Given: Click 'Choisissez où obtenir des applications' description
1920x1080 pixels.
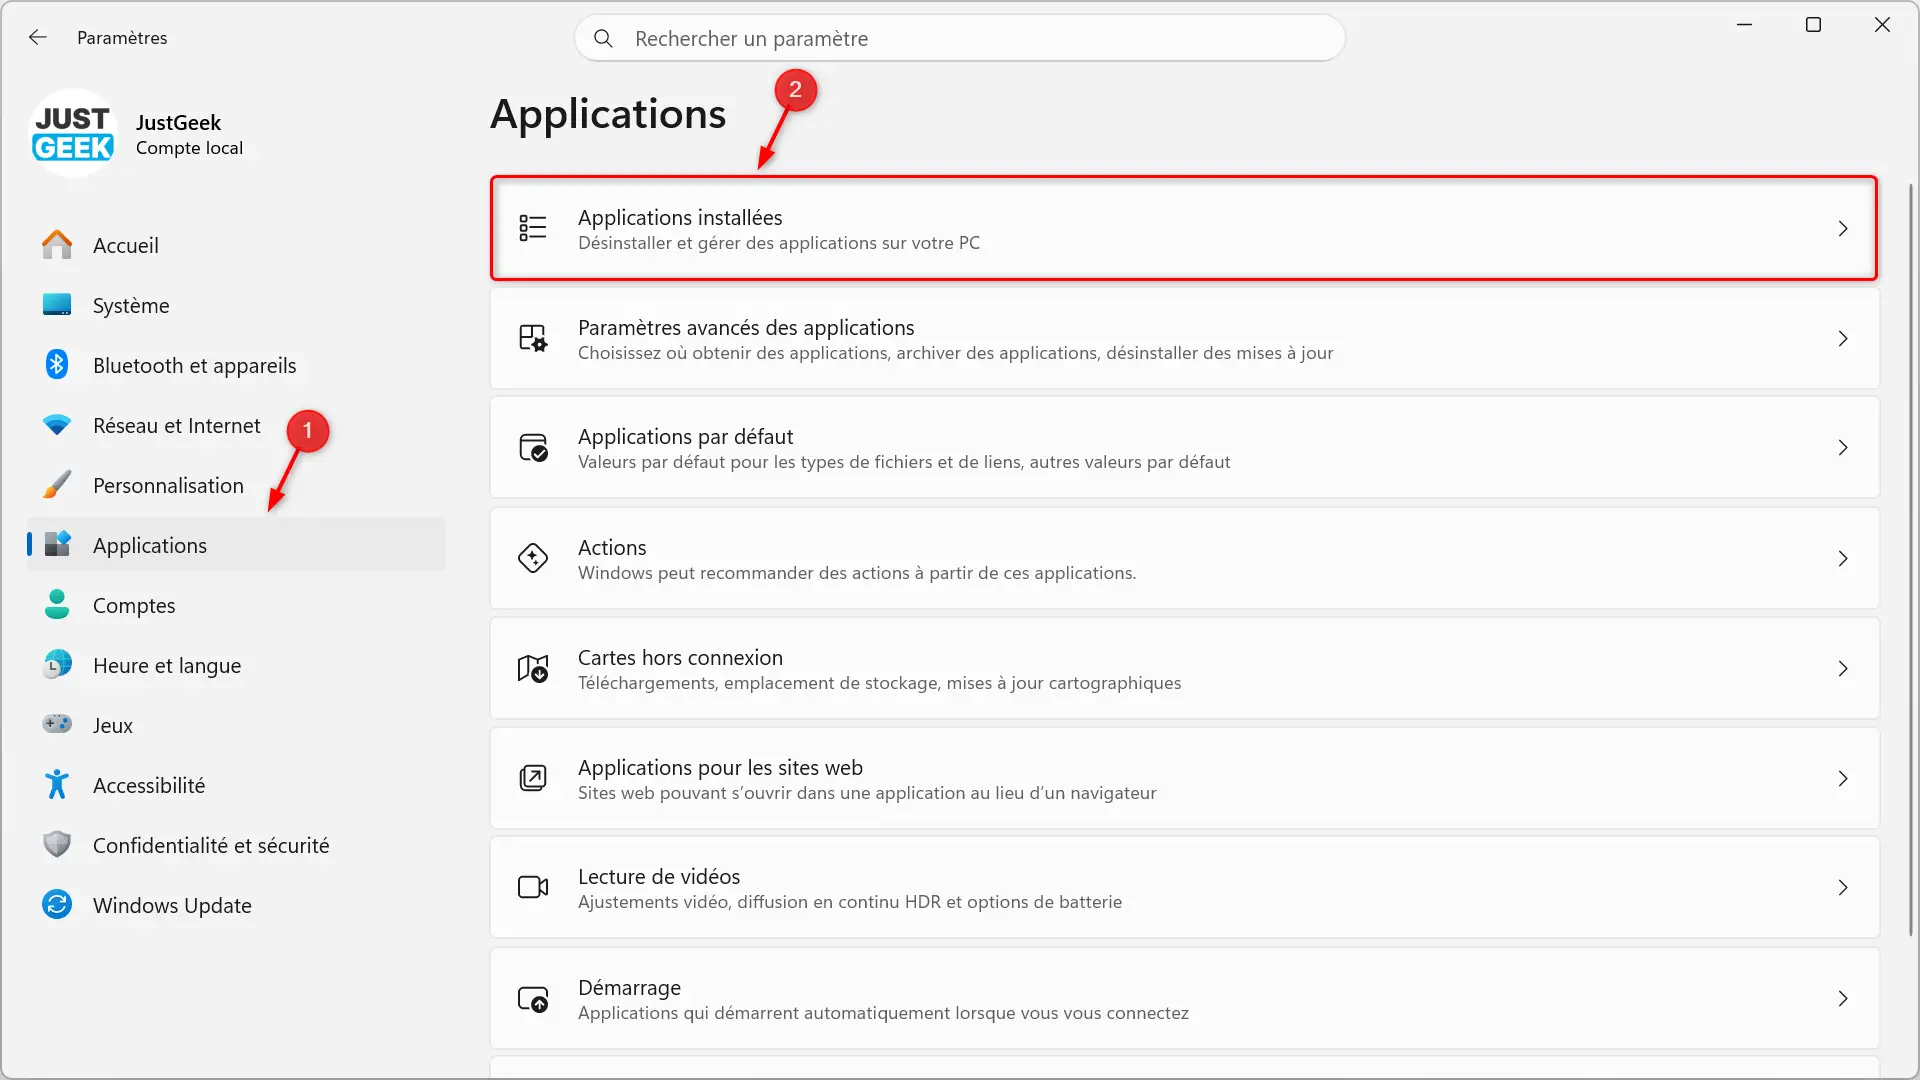Looking at the screenshot, I should (955, 353).
